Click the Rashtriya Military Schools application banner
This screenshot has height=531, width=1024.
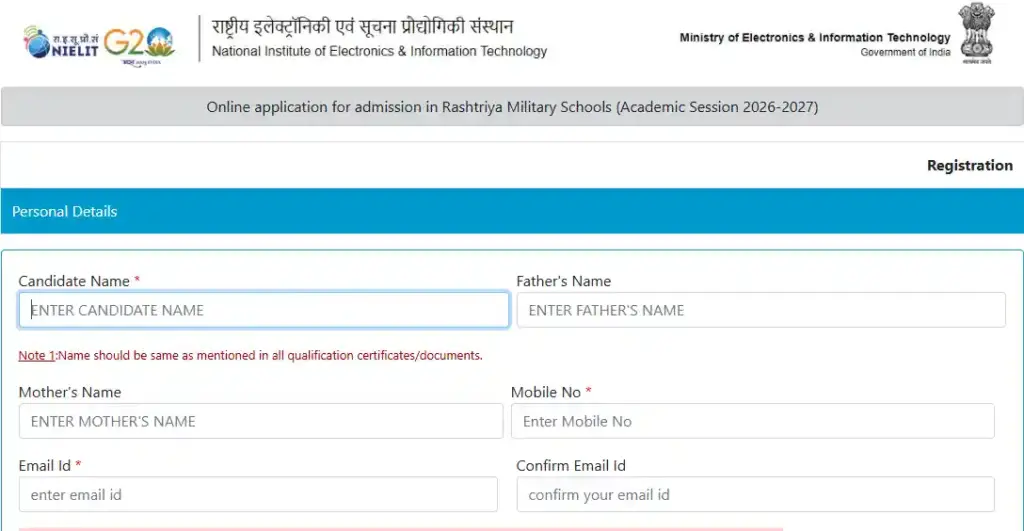coord(512,107)
